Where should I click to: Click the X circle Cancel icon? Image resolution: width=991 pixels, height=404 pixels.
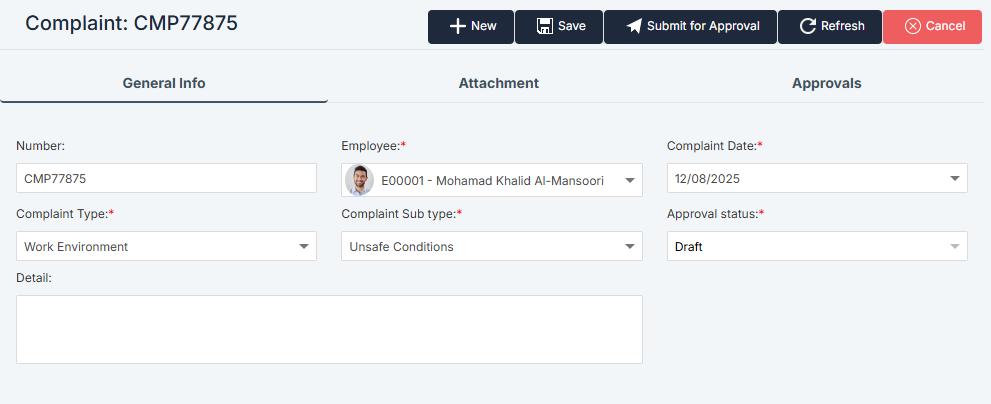pyautogui.click(x=912, y=26)
